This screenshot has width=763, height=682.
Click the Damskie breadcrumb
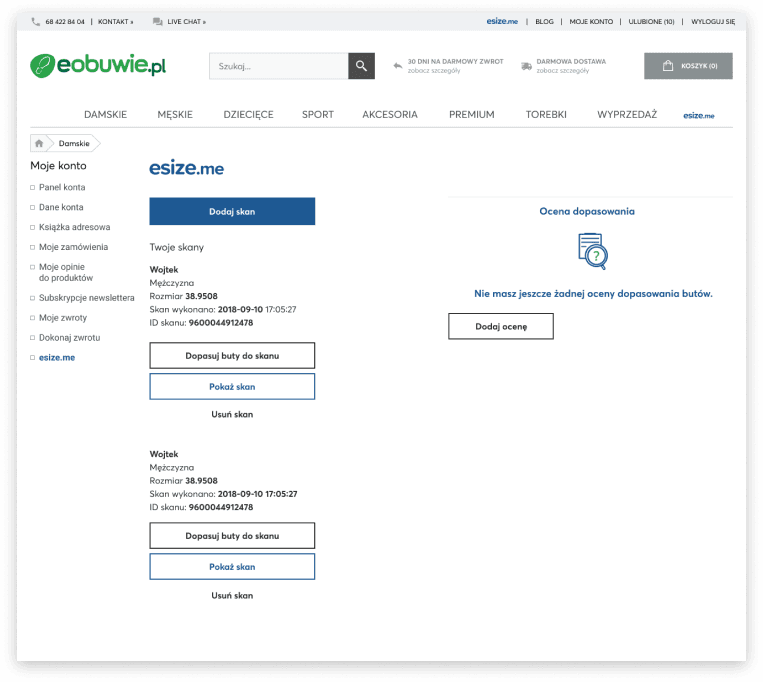(74, 143)
